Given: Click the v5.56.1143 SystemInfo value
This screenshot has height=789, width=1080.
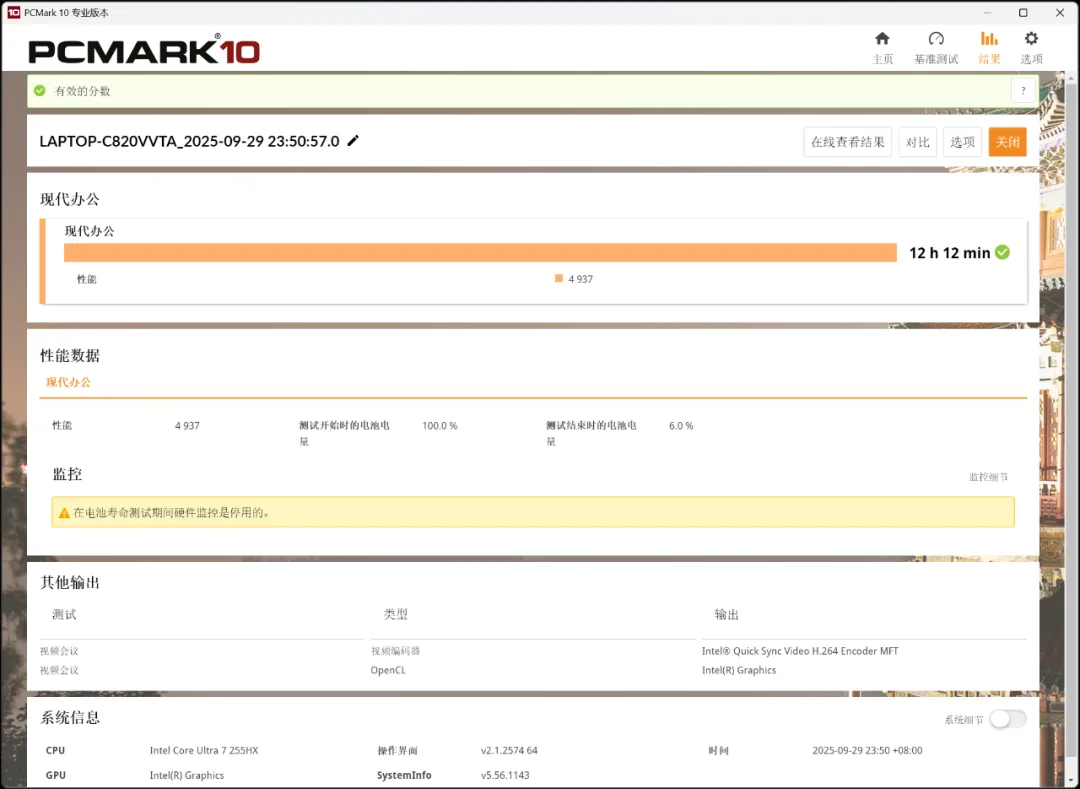Looking at the screenshot, I should tap(505, 775).
